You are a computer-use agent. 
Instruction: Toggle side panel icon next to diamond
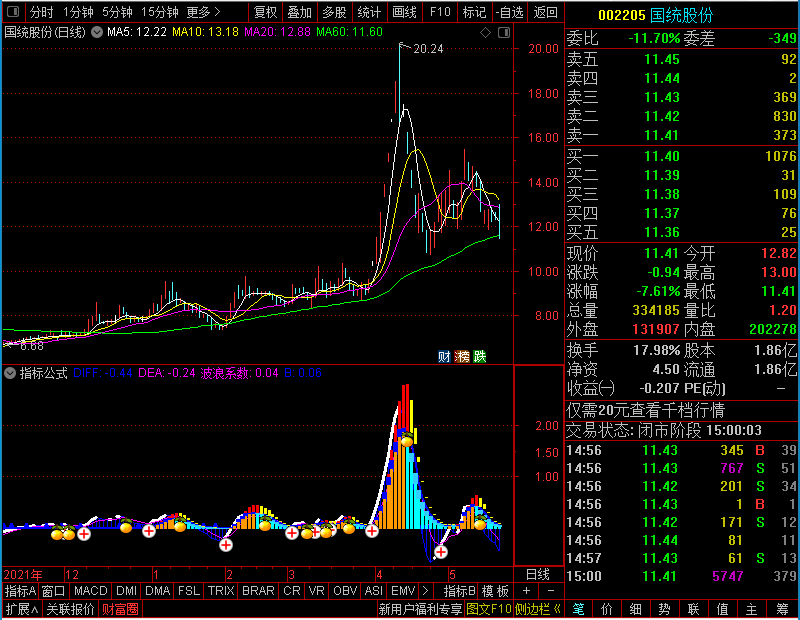coord(504,33)
